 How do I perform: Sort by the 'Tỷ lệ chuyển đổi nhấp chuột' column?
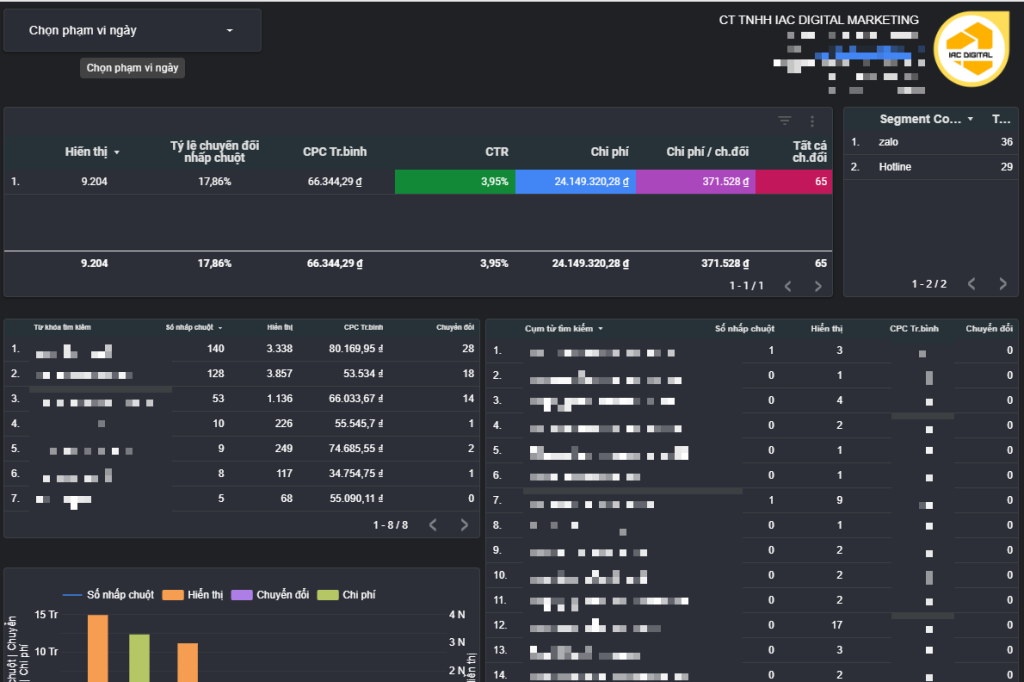[x=214, y=152]
